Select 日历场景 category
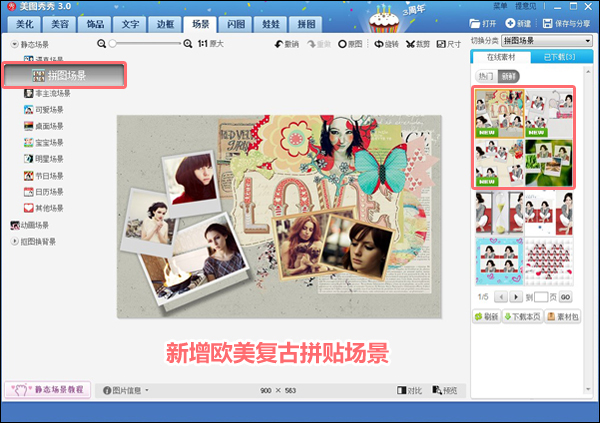 point(44,192)
